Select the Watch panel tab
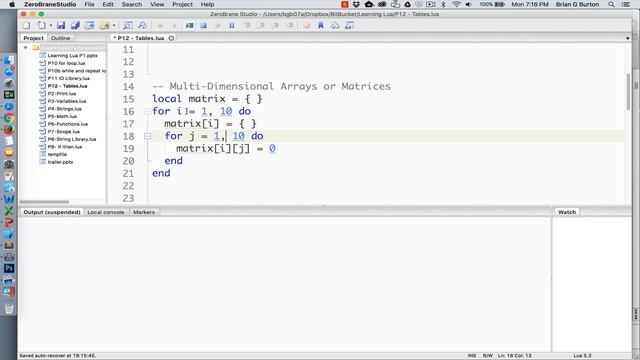This screenshot has width=640, height=360. (x=567, y=212)
